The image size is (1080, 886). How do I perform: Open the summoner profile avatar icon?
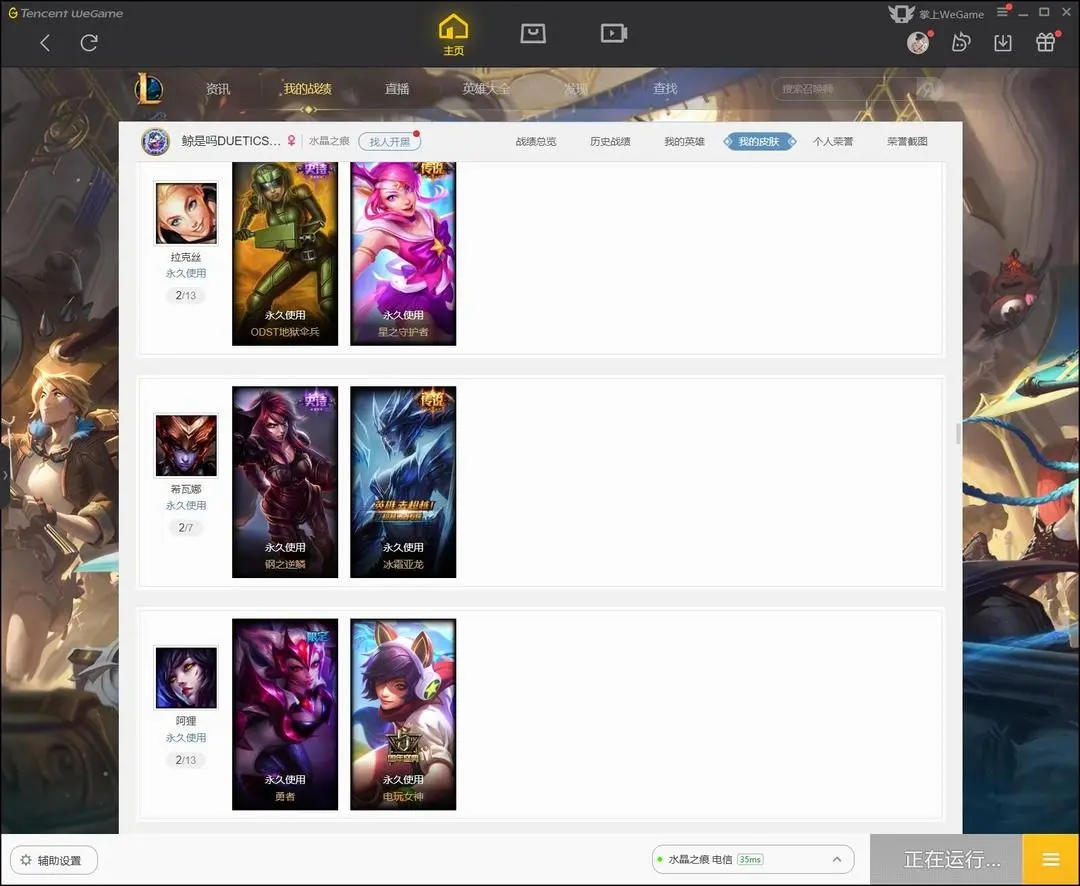click(x=156, y=142)
